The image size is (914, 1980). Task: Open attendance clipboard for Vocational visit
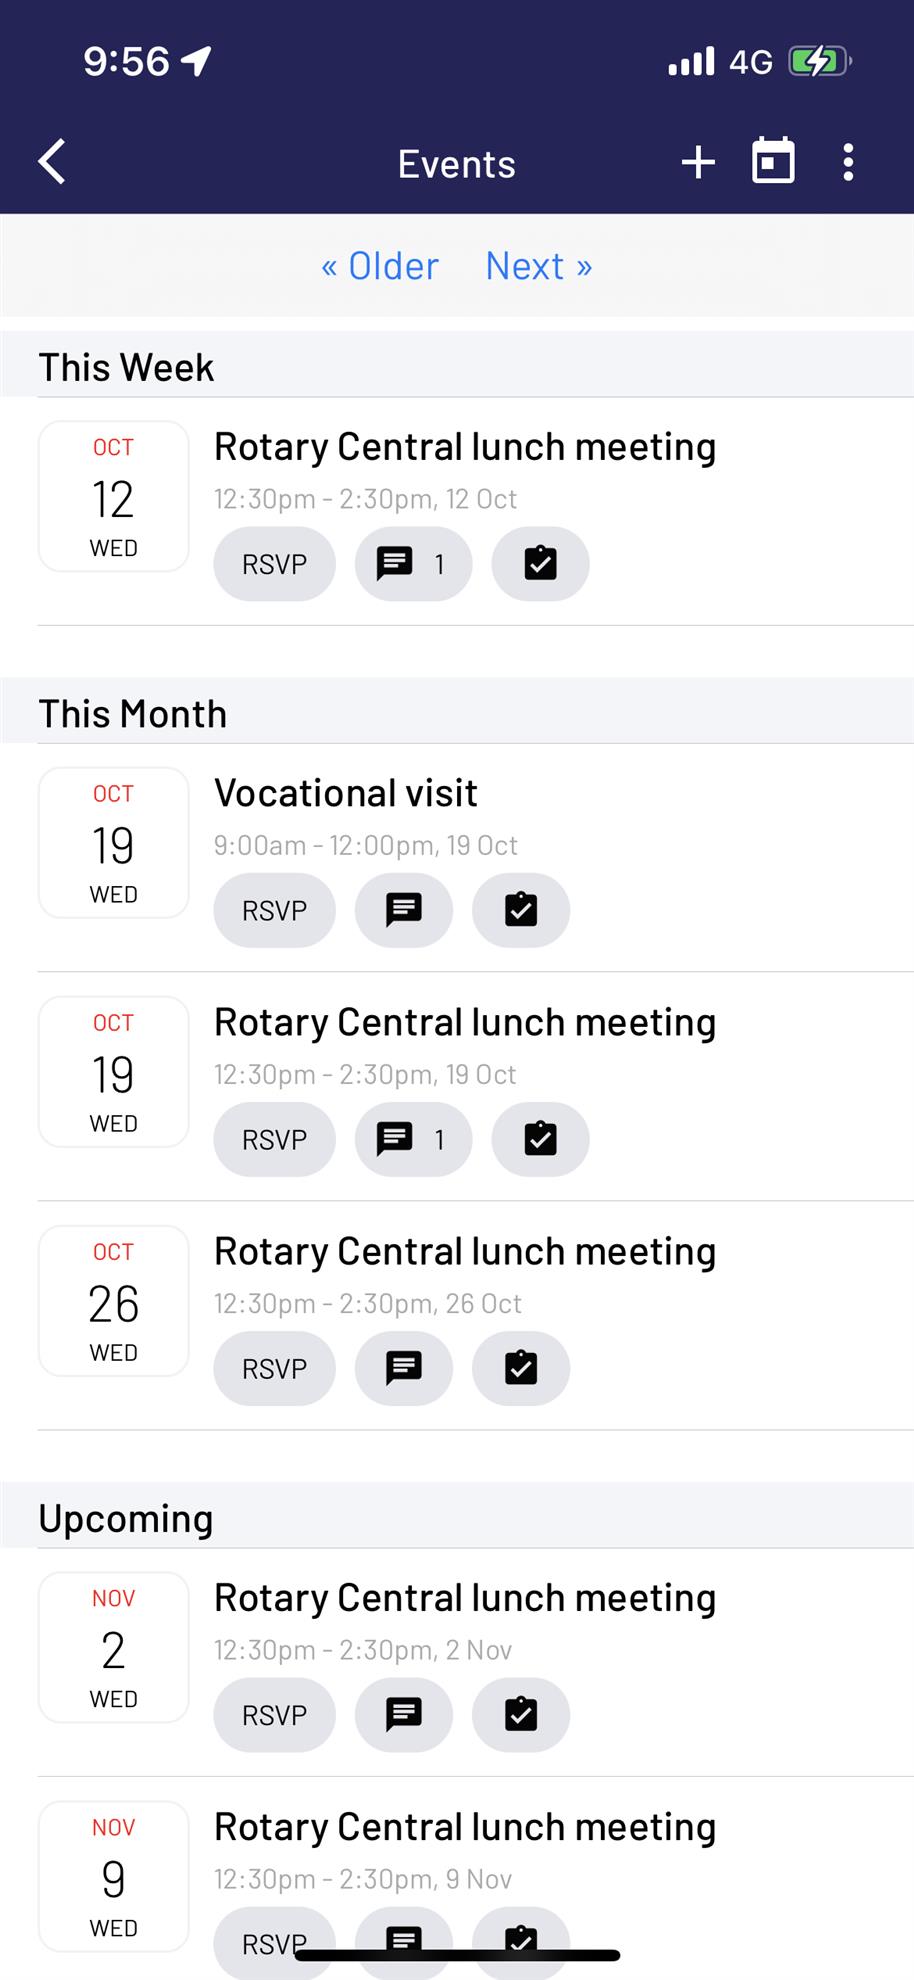[x=521, y=910]
